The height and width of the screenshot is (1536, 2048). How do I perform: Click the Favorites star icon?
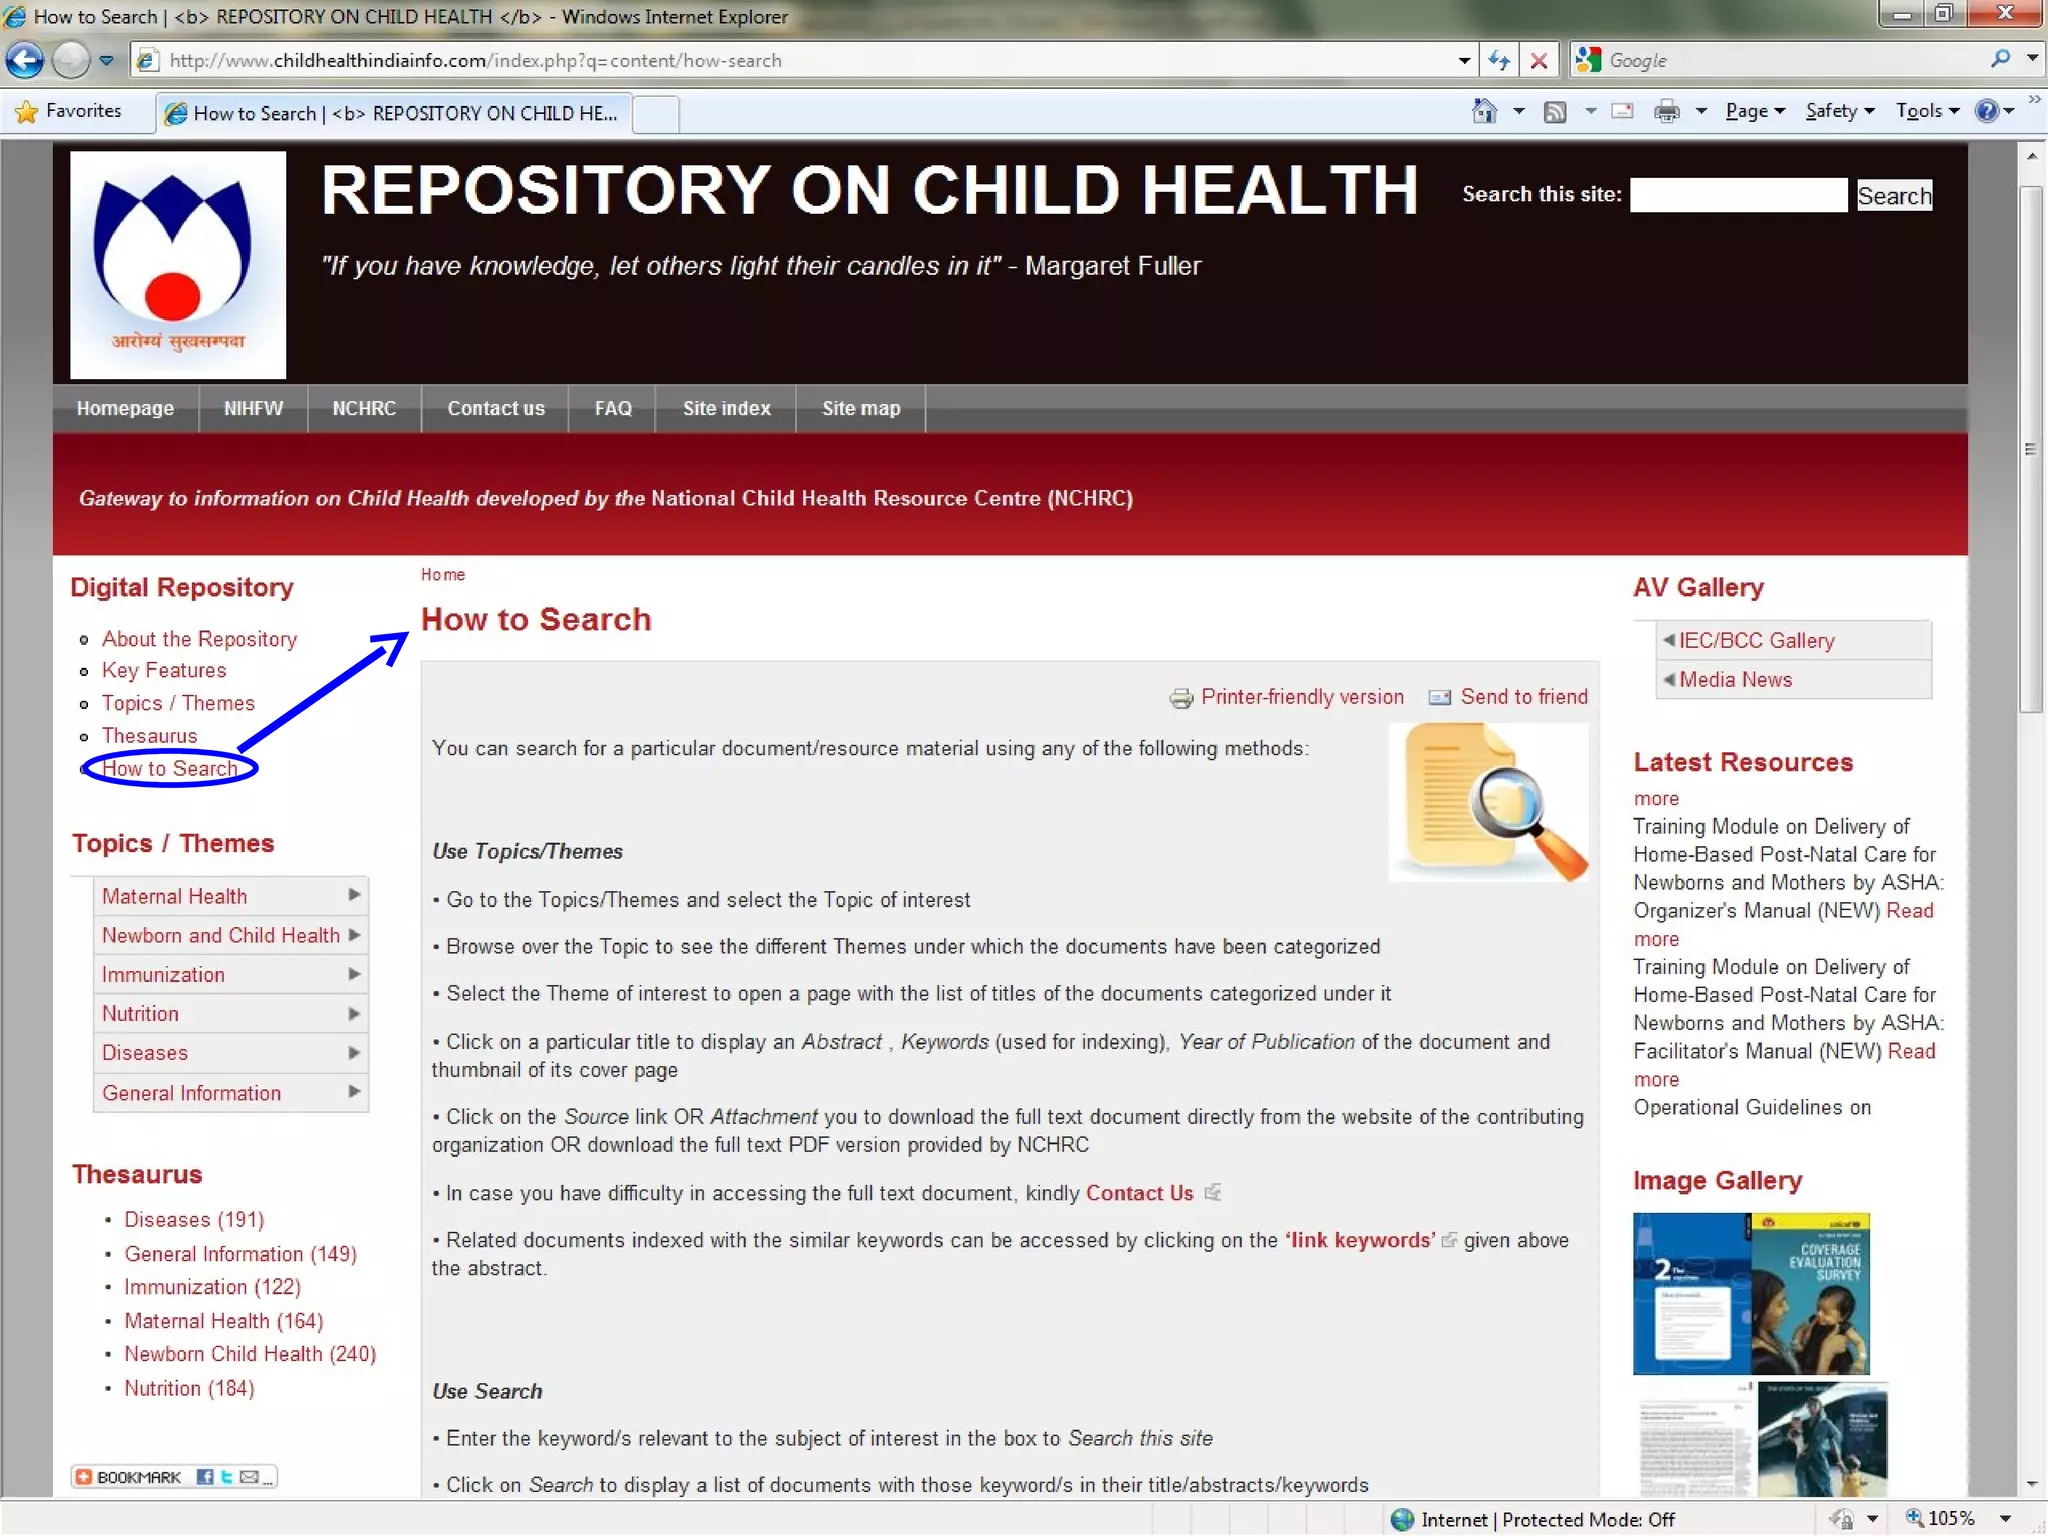pos(27,111)
